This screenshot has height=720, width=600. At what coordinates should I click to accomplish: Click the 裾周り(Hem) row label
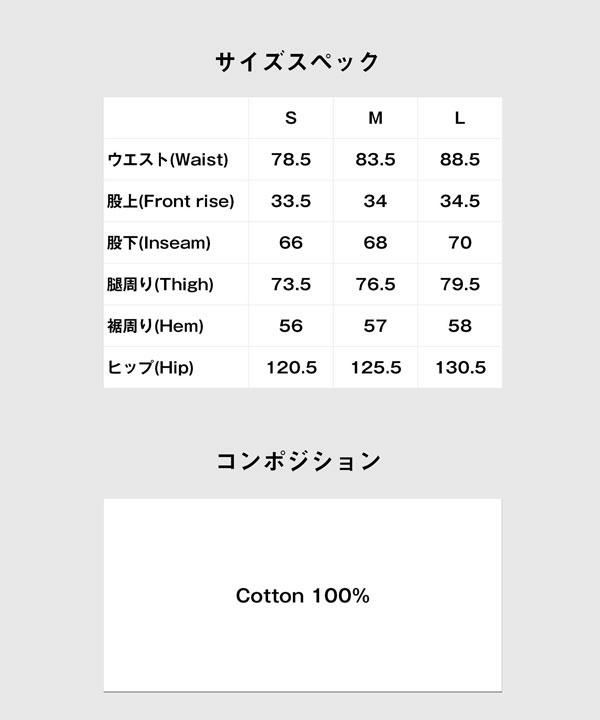(155, 326)
